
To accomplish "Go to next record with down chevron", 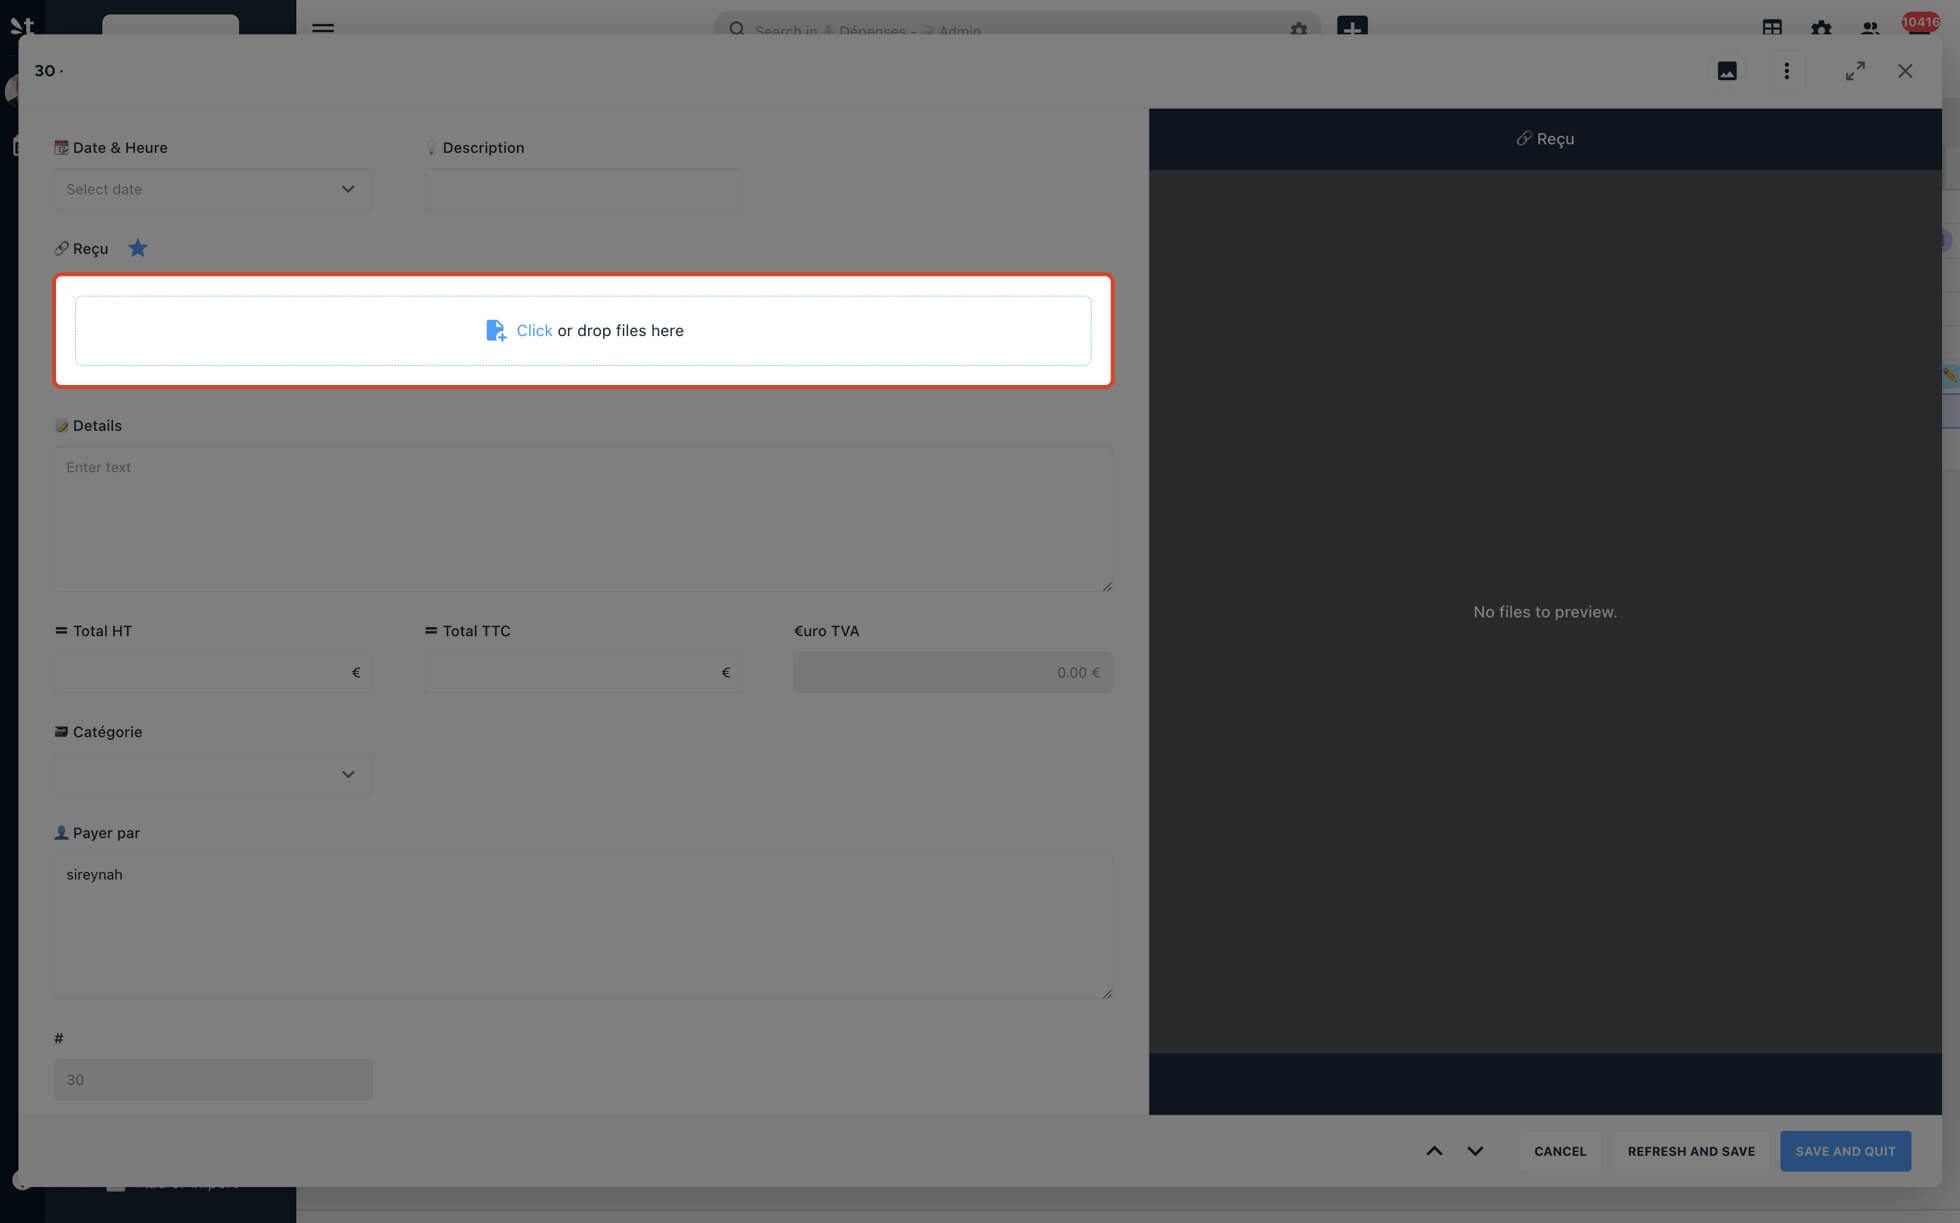I will click(x=1475, y=1151).
